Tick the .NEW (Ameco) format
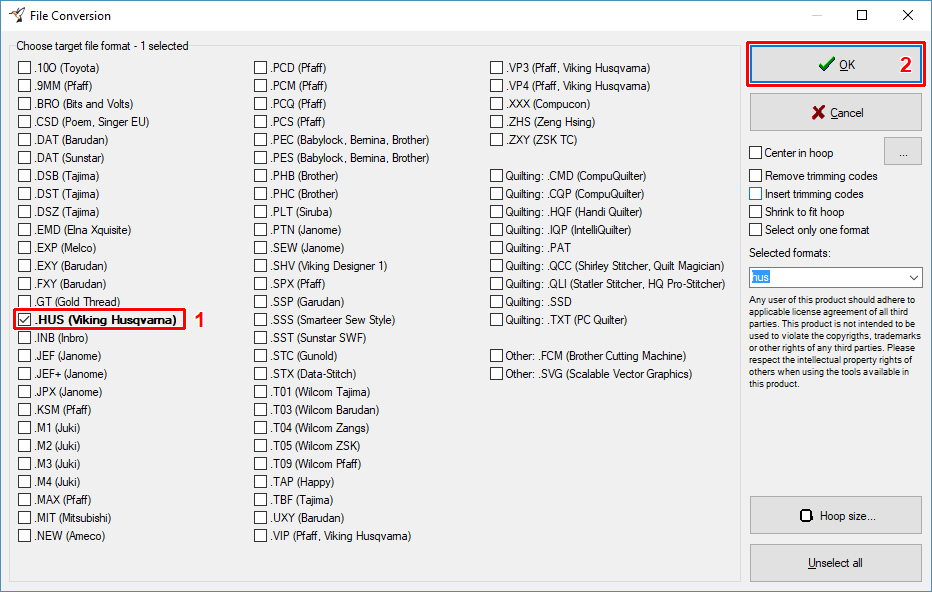Screen dimensions: 932x592 [x=24, y=536]
